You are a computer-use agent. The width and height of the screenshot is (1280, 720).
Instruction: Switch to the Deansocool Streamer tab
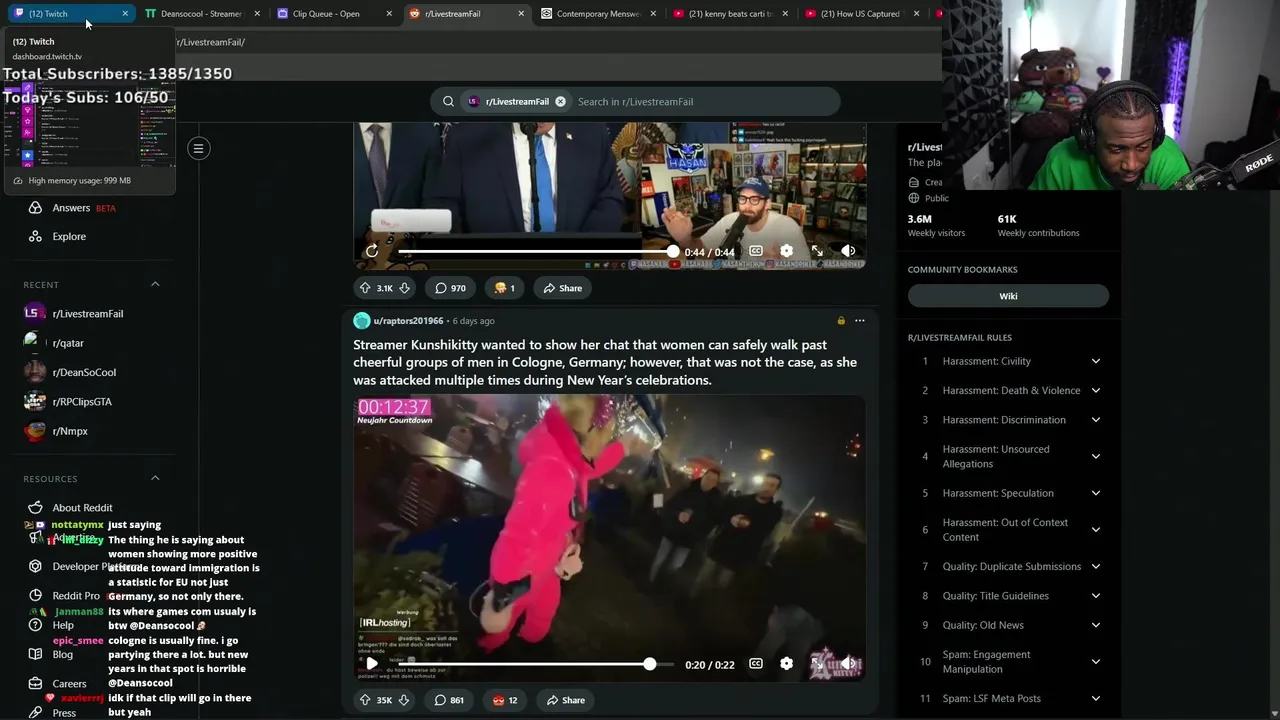[200, 14]
